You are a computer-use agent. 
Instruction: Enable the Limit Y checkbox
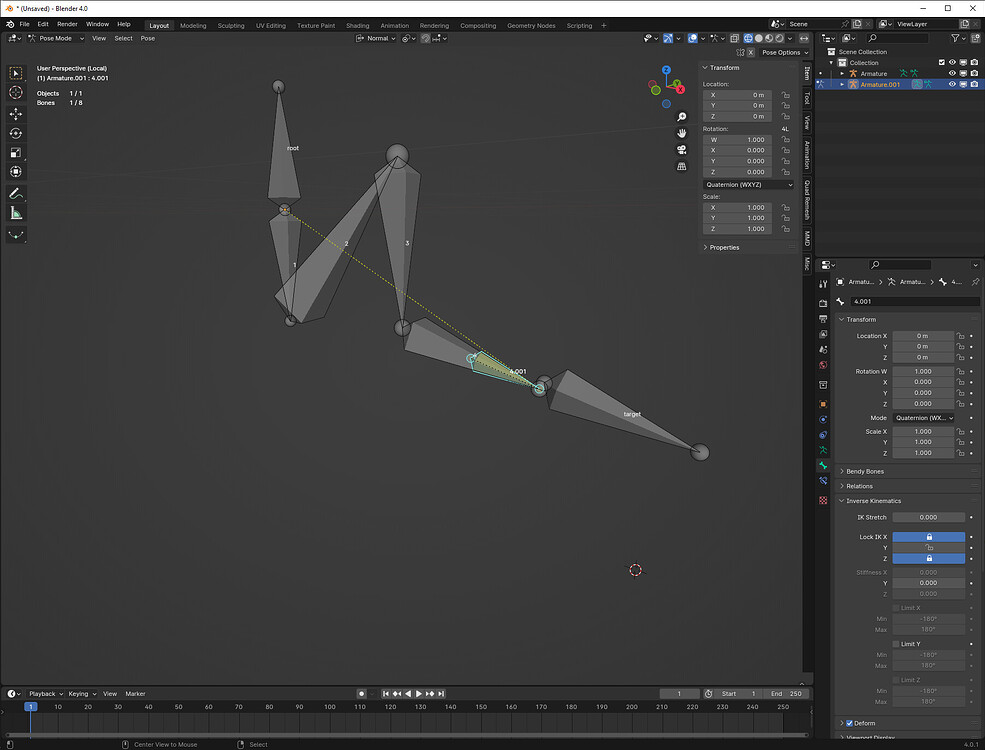click(896, 644)
